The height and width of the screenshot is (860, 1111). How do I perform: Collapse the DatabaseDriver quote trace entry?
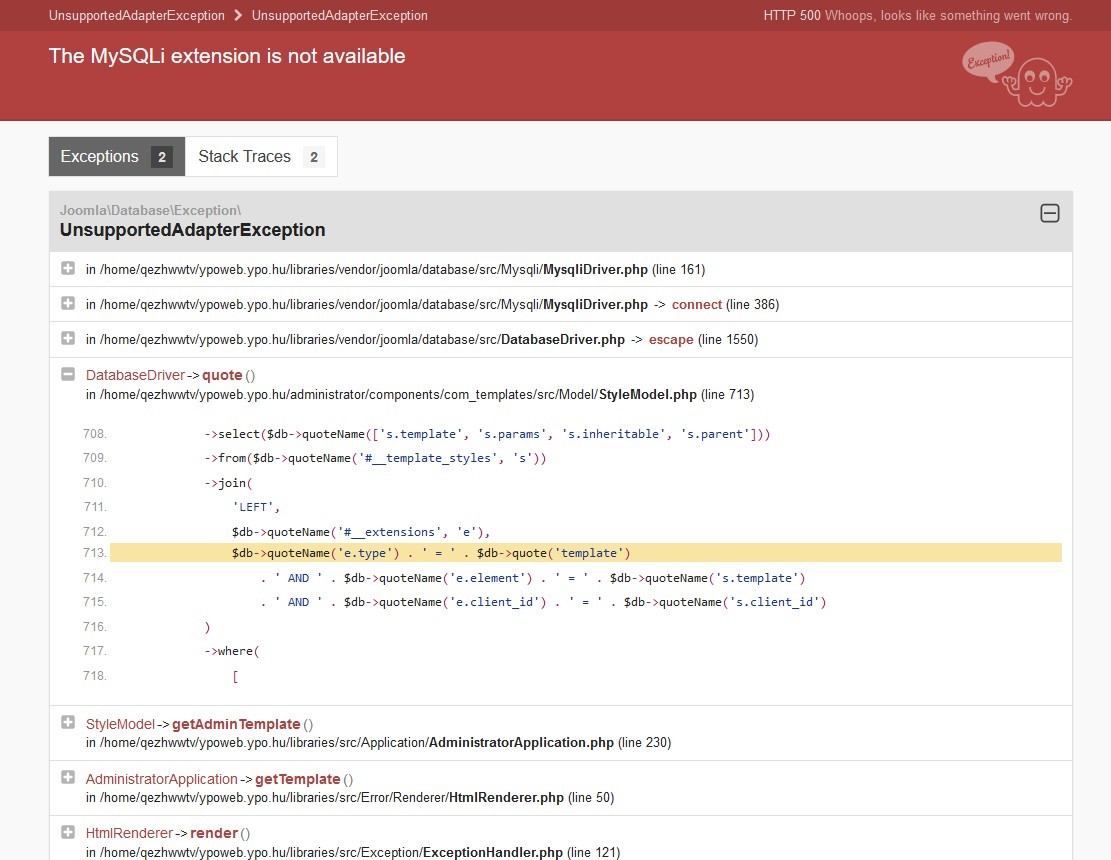click(68, 374)
